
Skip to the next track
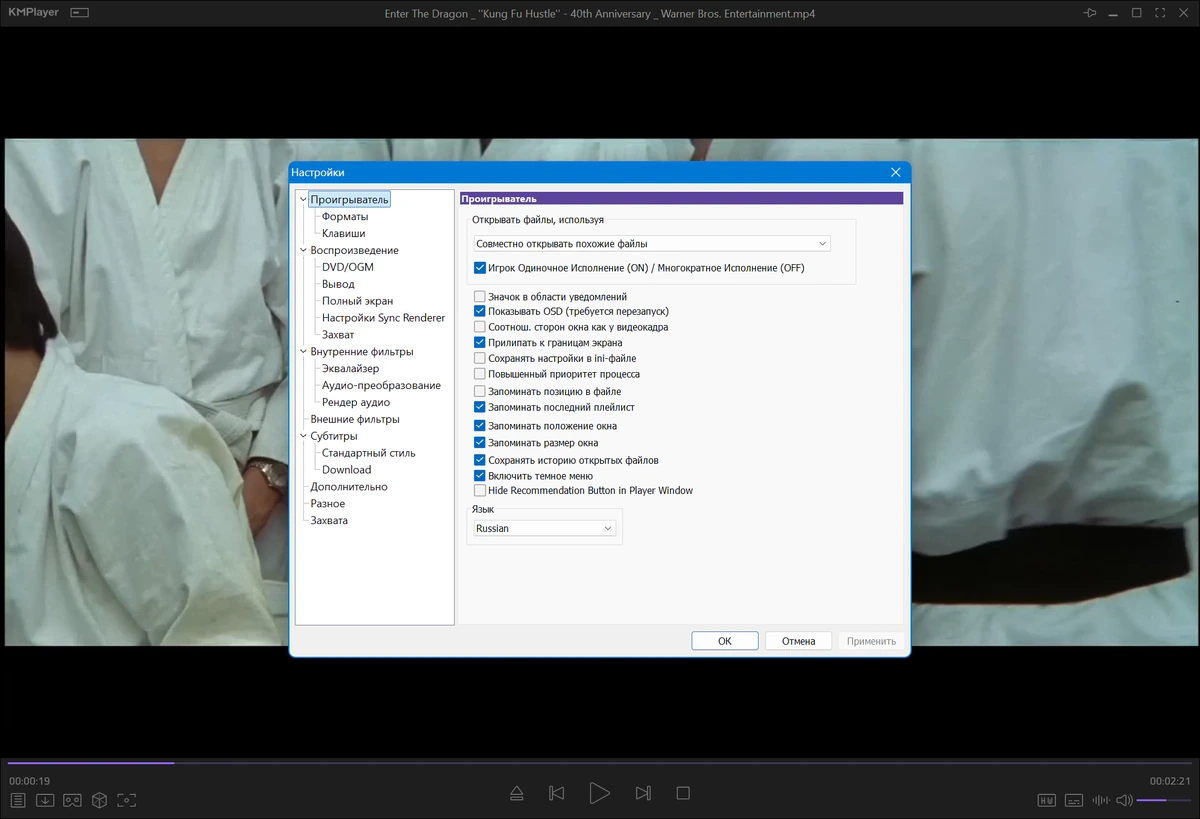(643, 793)
